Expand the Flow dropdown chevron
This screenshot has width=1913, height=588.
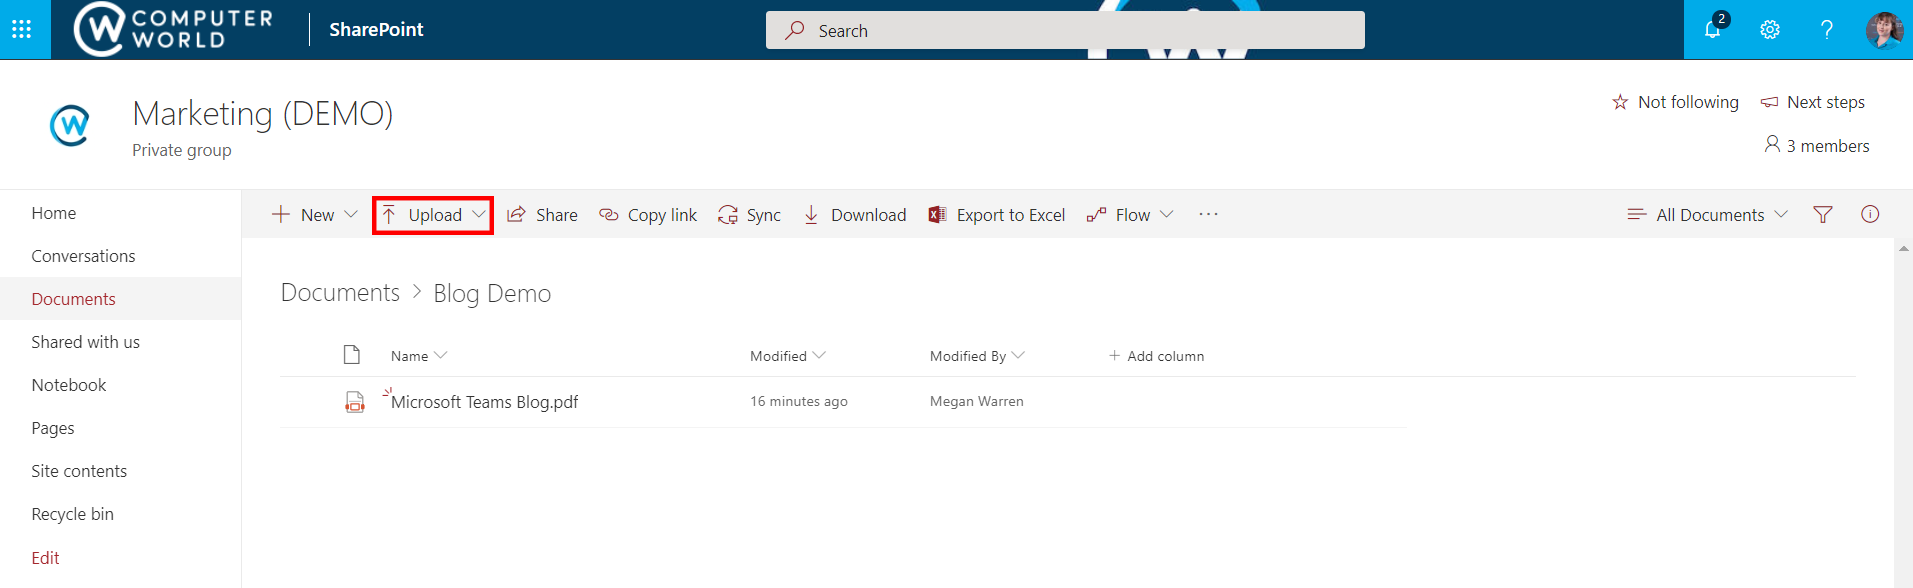tap(1167, 214)
